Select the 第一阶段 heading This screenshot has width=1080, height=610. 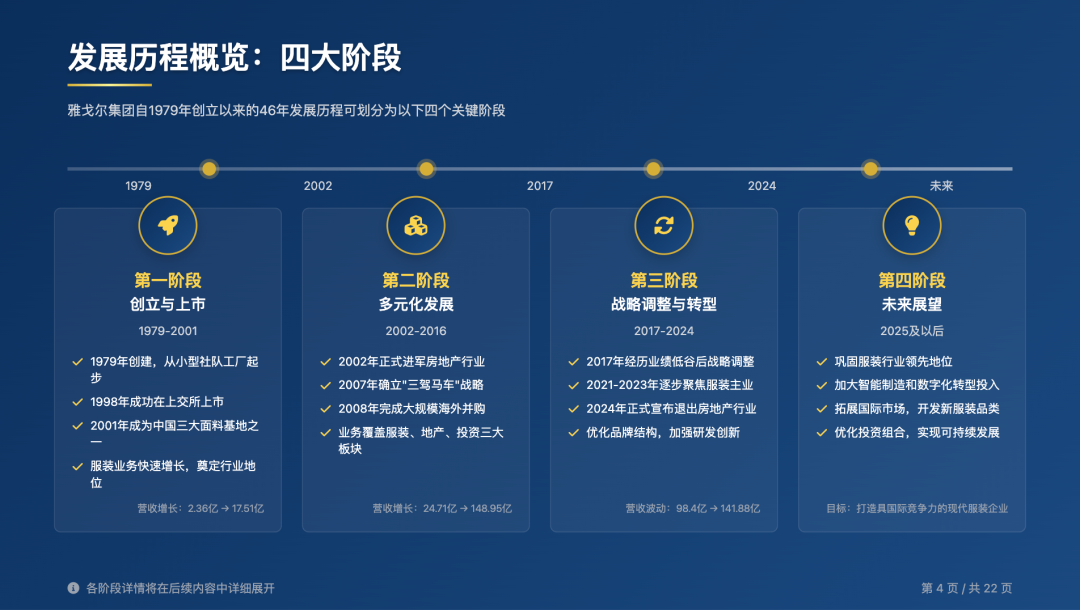click(x=168, y=280)
